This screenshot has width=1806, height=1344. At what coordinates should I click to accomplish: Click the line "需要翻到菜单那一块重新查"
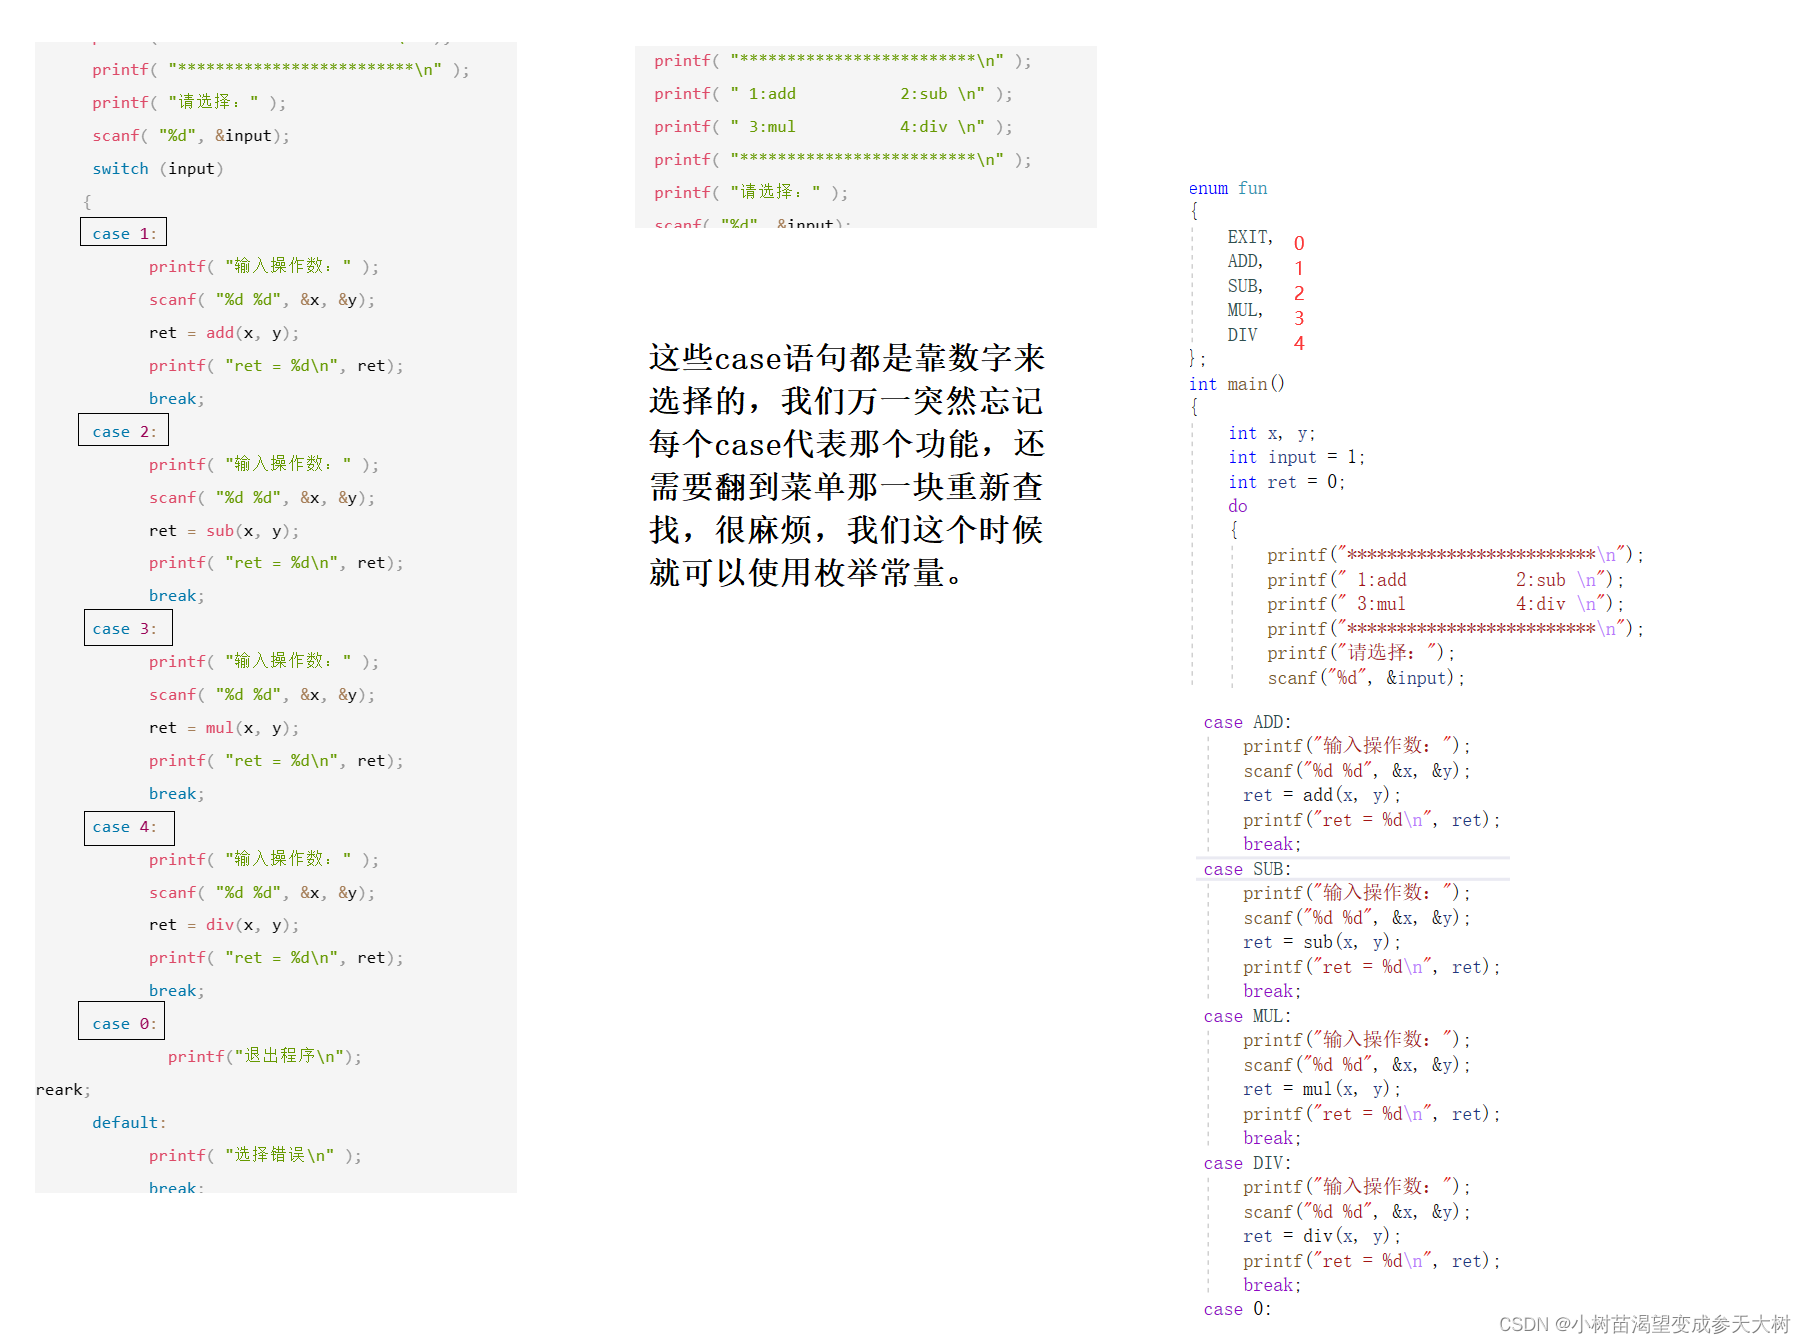coord(847,487)
